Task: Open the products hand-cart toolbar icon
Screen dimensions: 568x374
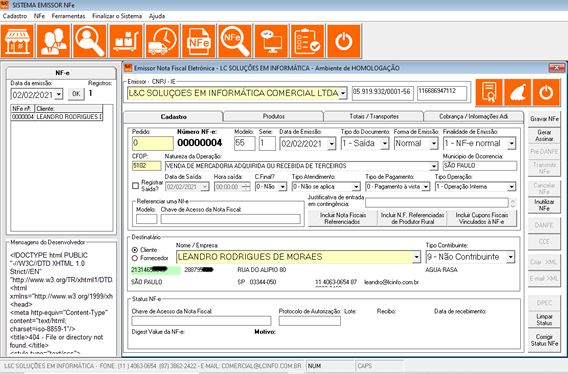Action: (x=126, y=41)
